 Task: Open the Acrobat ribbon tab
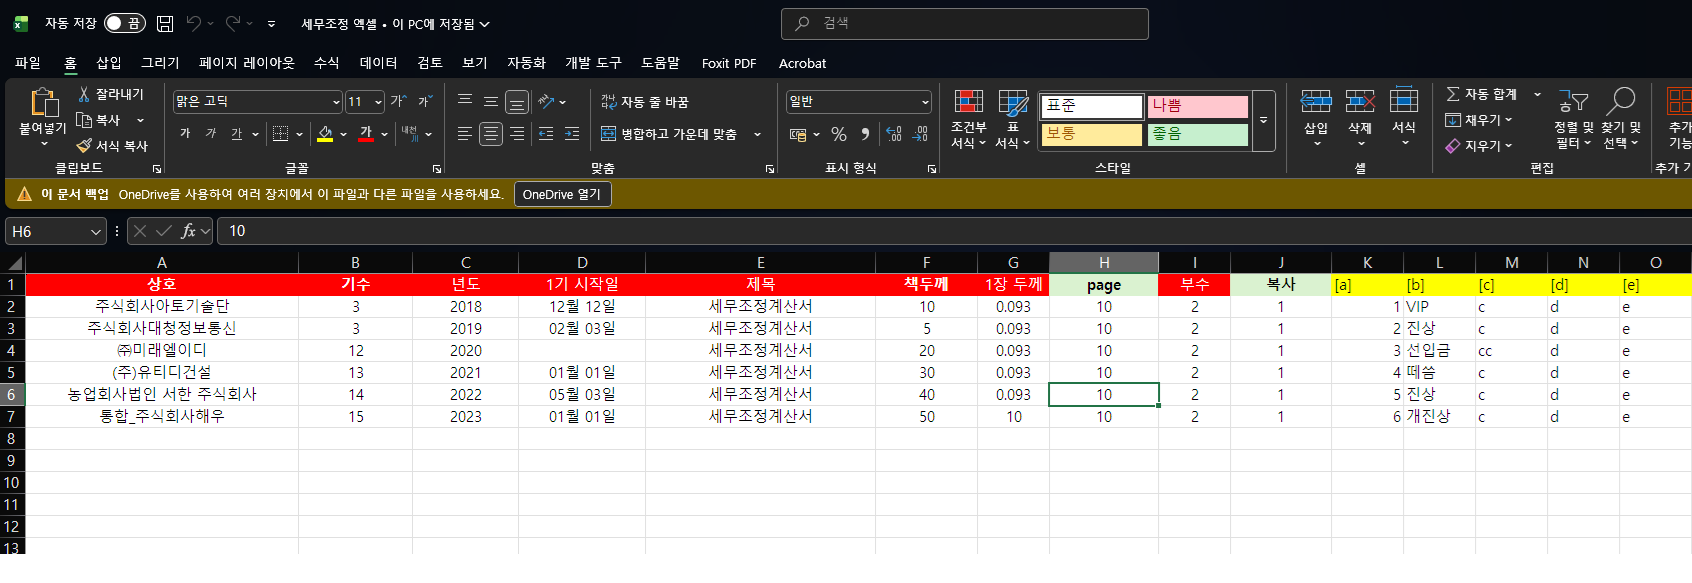802,63
